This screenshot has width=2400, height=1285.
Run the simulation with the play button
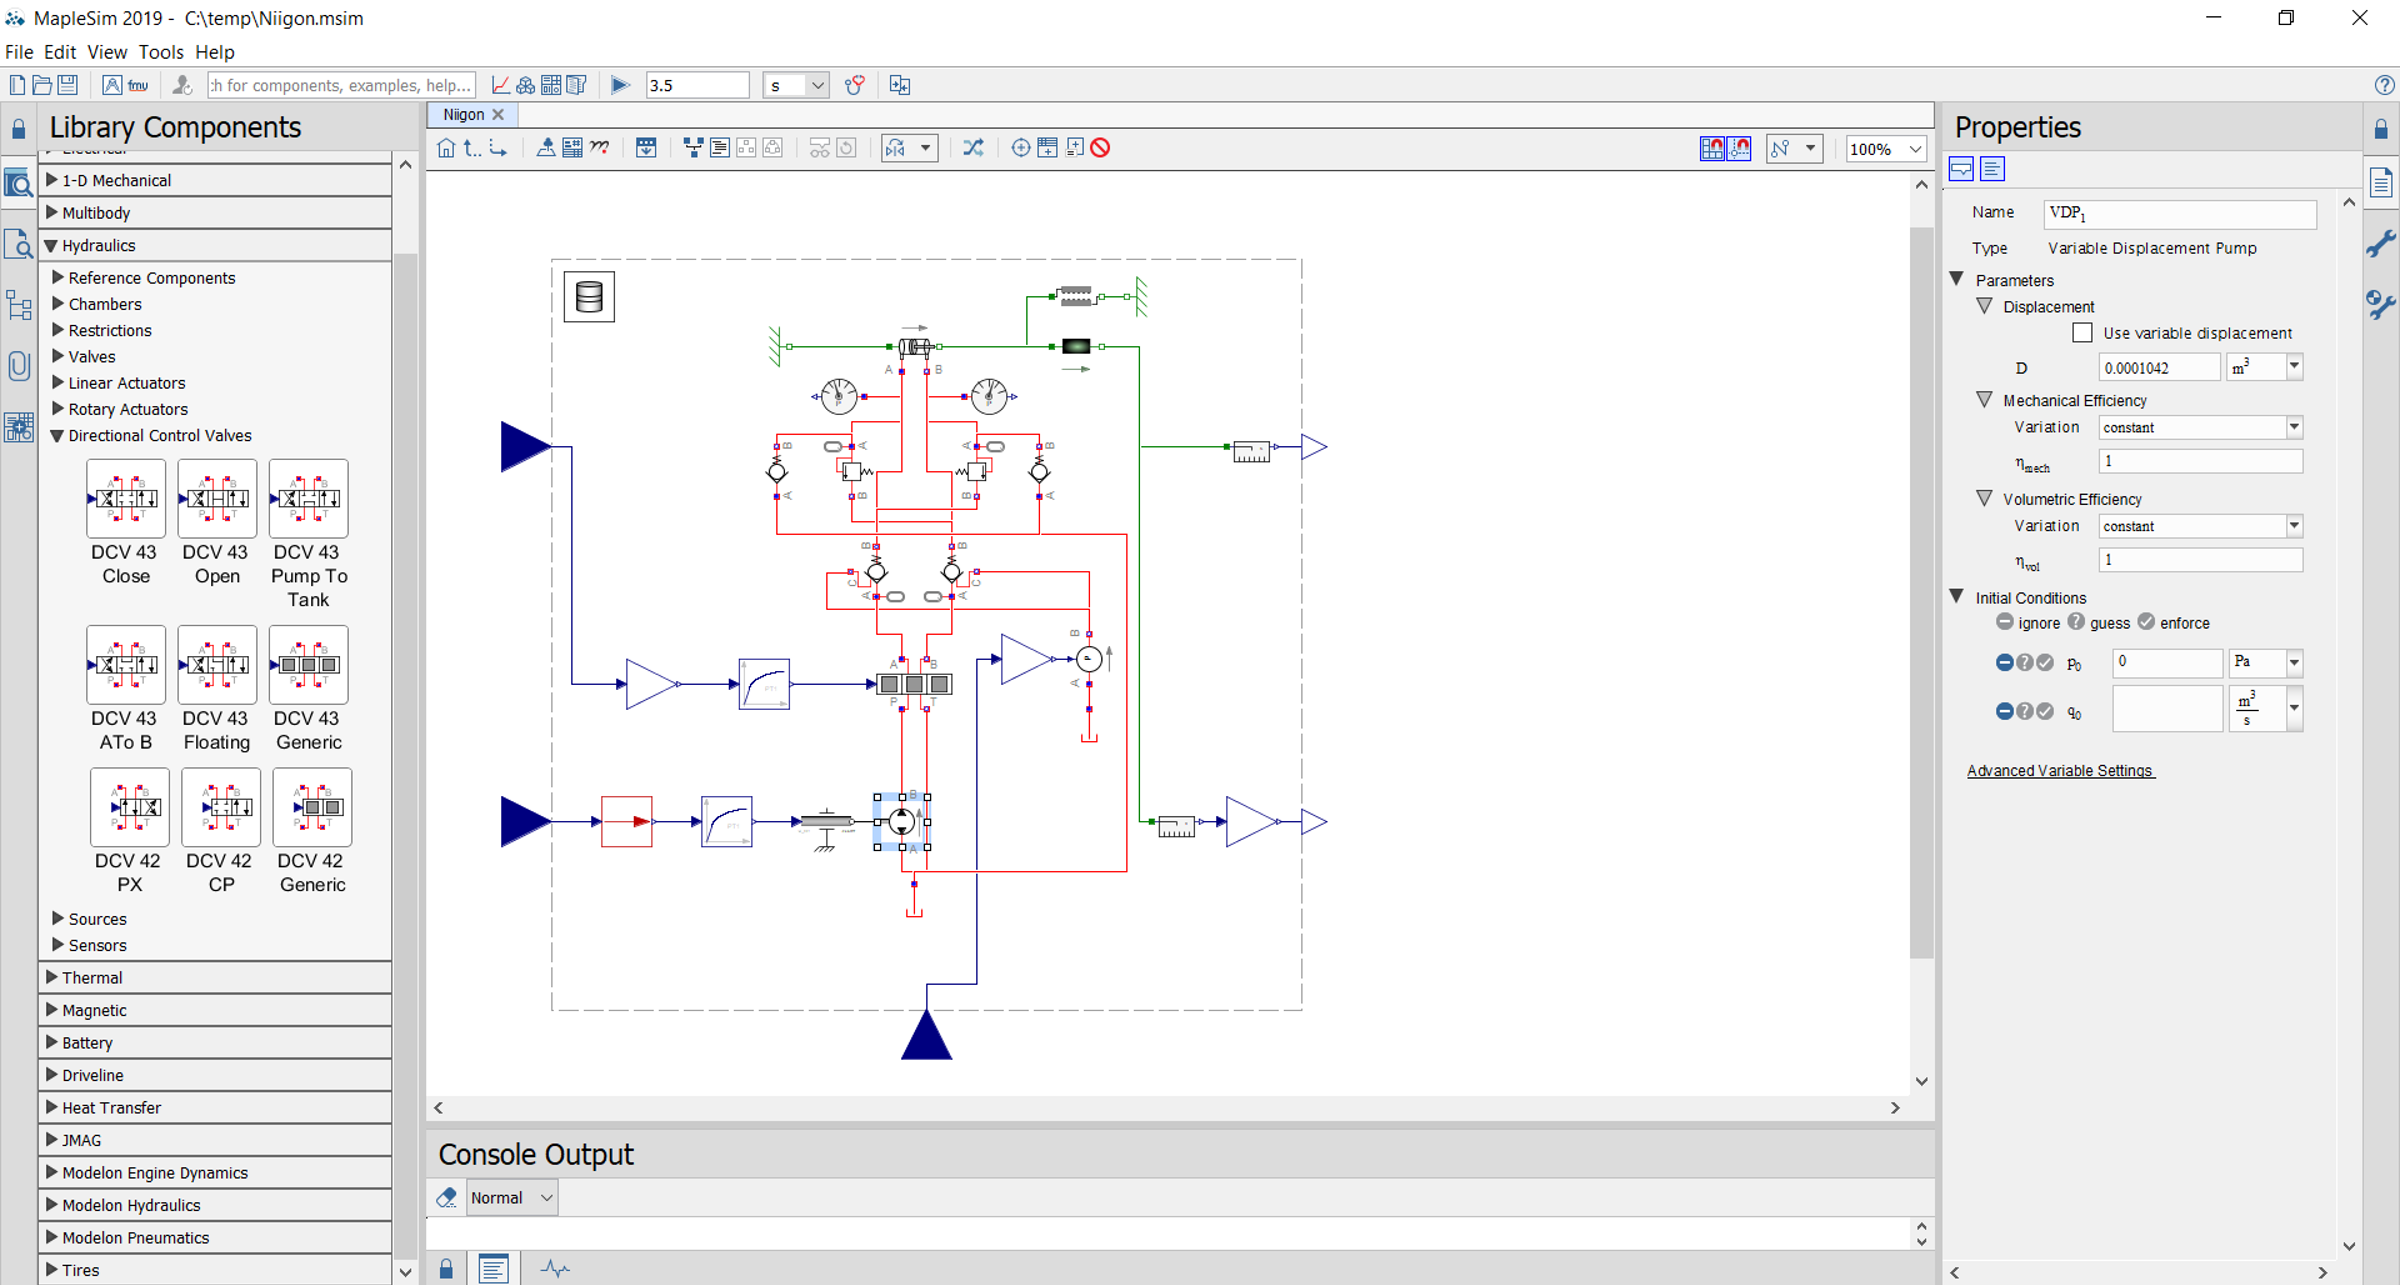coord(619,85)
